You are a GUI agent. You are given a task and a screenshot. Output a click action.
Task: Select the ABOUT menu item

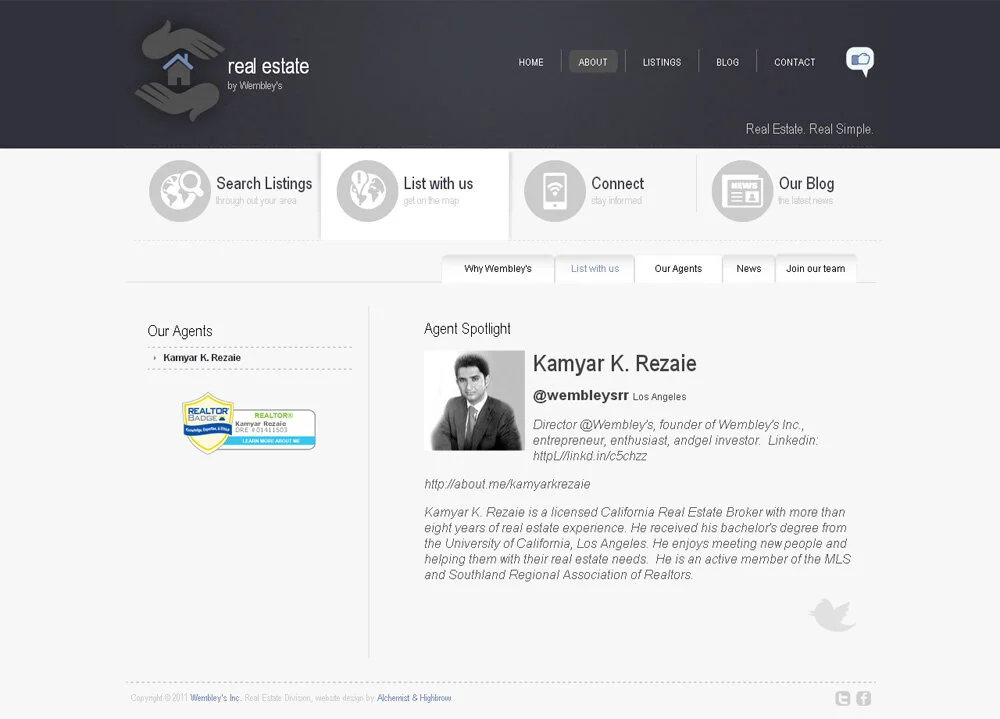[593, 62]
